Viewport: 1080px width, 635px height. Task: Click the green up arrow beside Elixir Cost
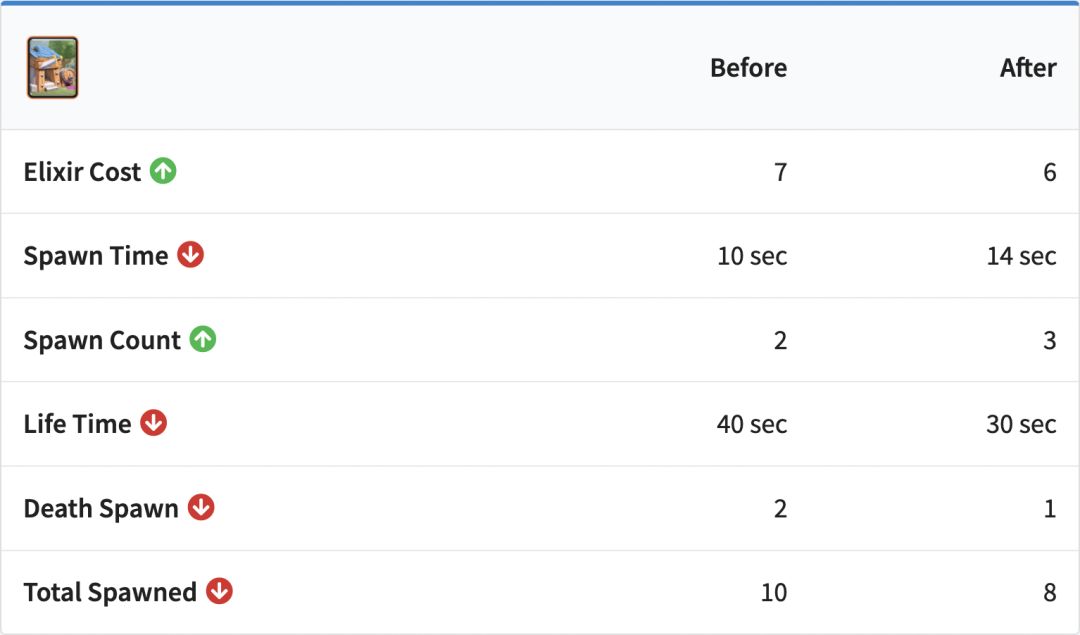pyautogui.click(x=163, y=171)
